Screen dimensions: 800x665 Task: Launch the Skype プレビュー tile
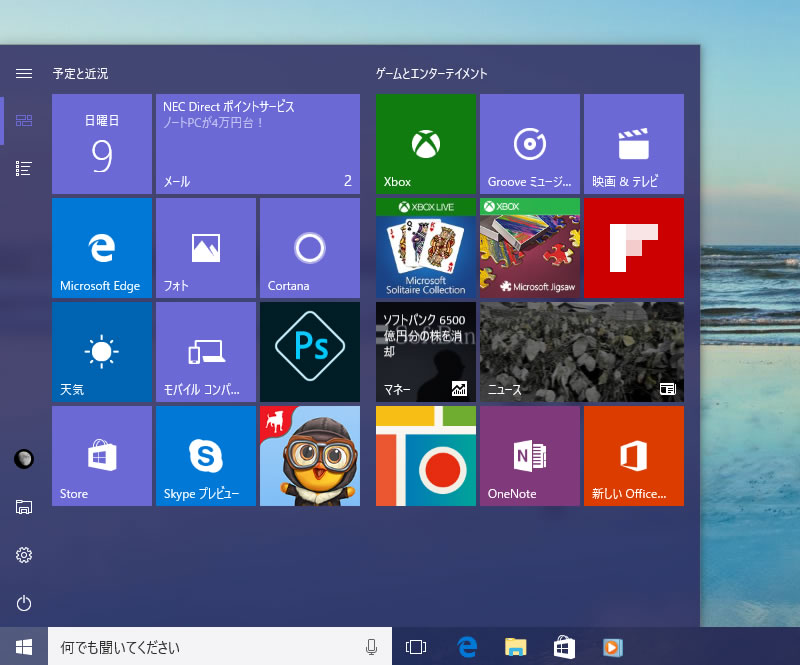tap(206, 456)
